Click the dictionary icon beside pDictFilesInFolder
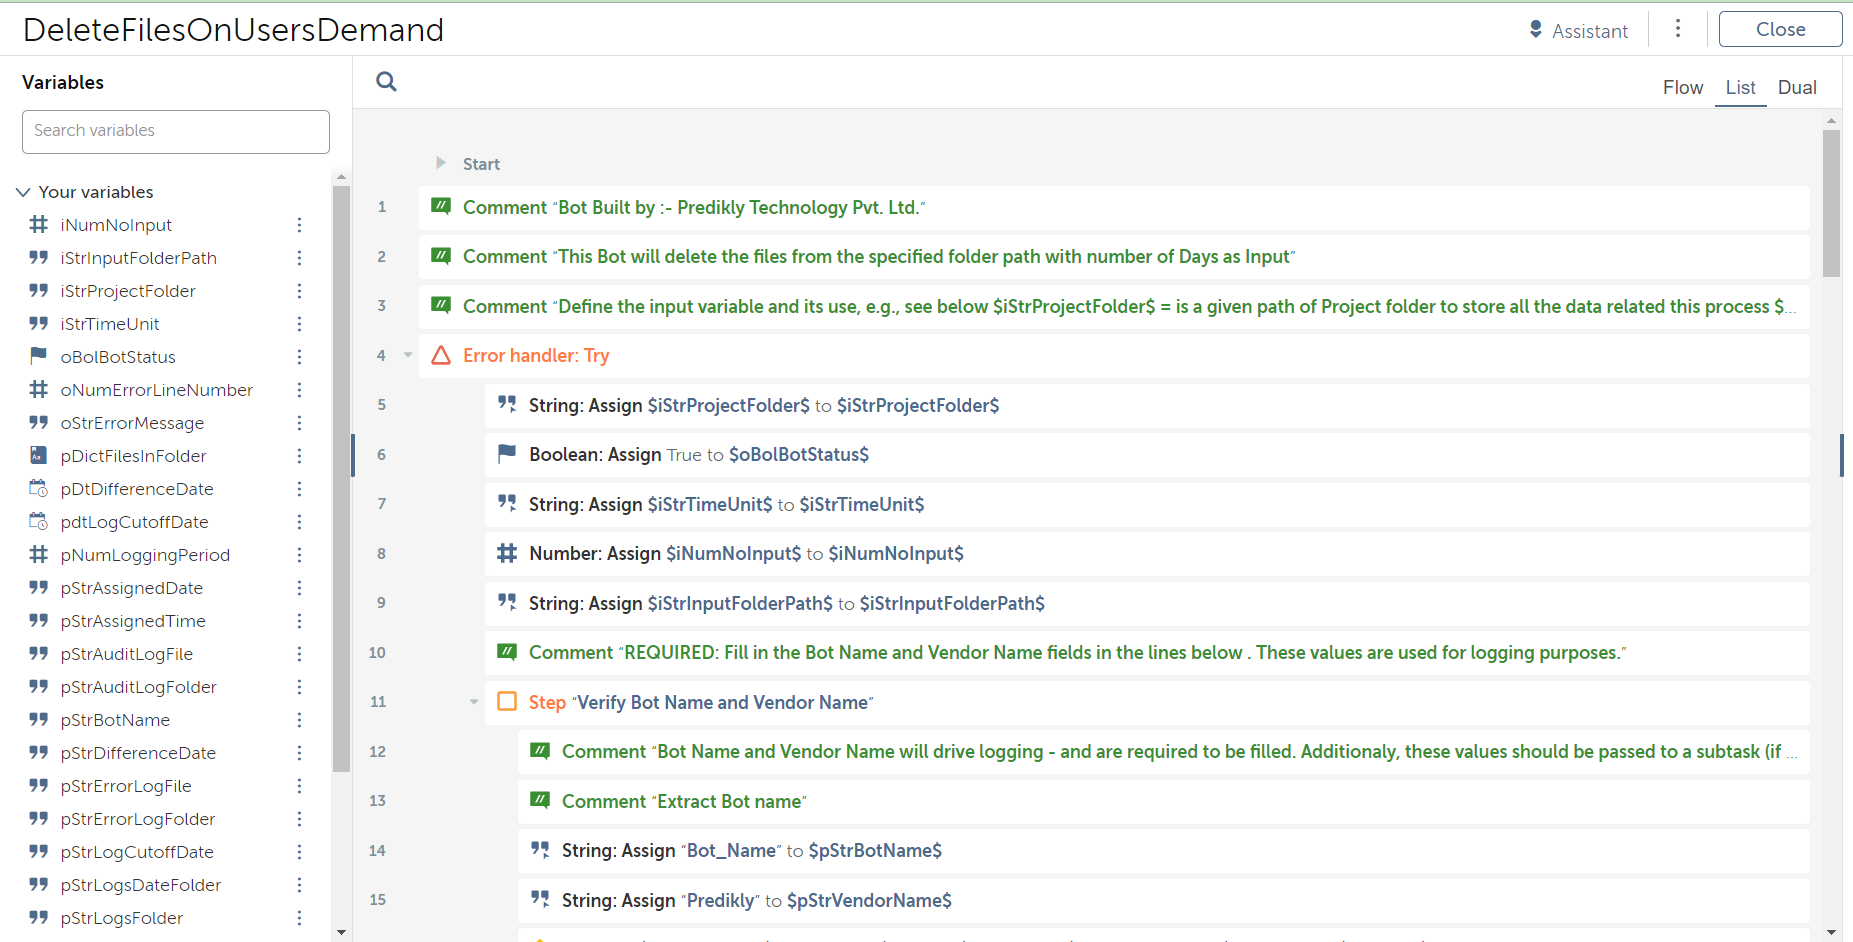The height and width of the screenshot is (942, 1853). tap(39, 456)
